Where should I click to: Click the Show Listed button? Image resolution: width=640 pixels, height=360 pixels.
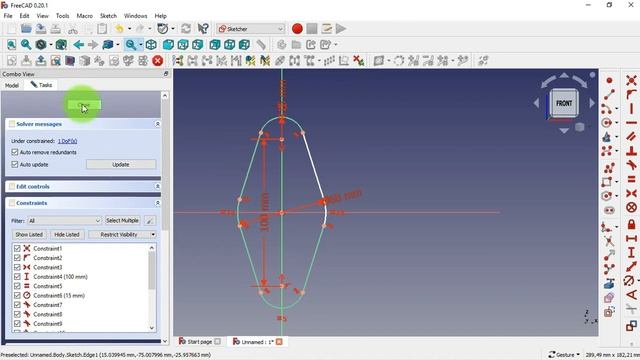(29, 234)
